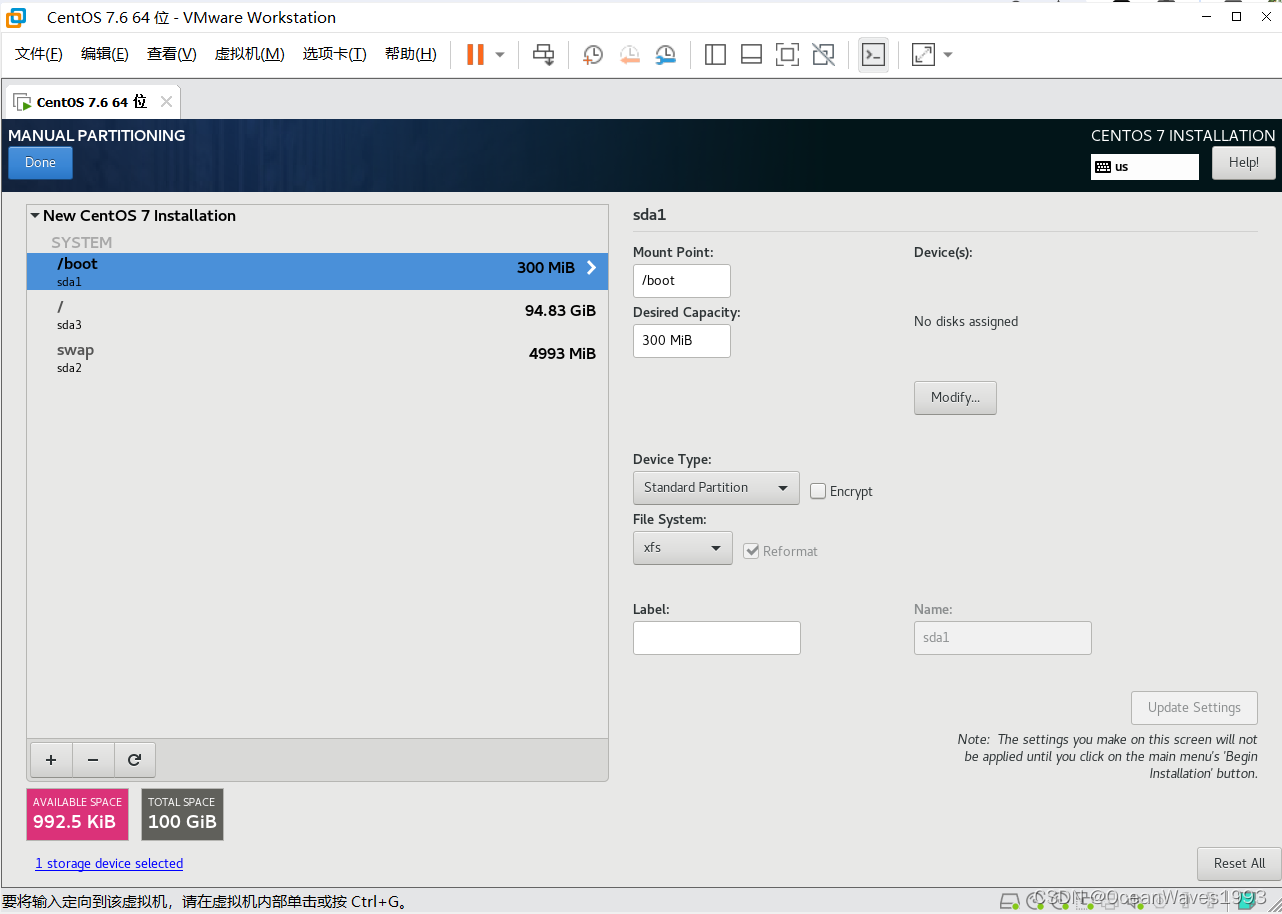Click the us keyboard layout indicator
1282x914 pixels.
pos(1145,167)
